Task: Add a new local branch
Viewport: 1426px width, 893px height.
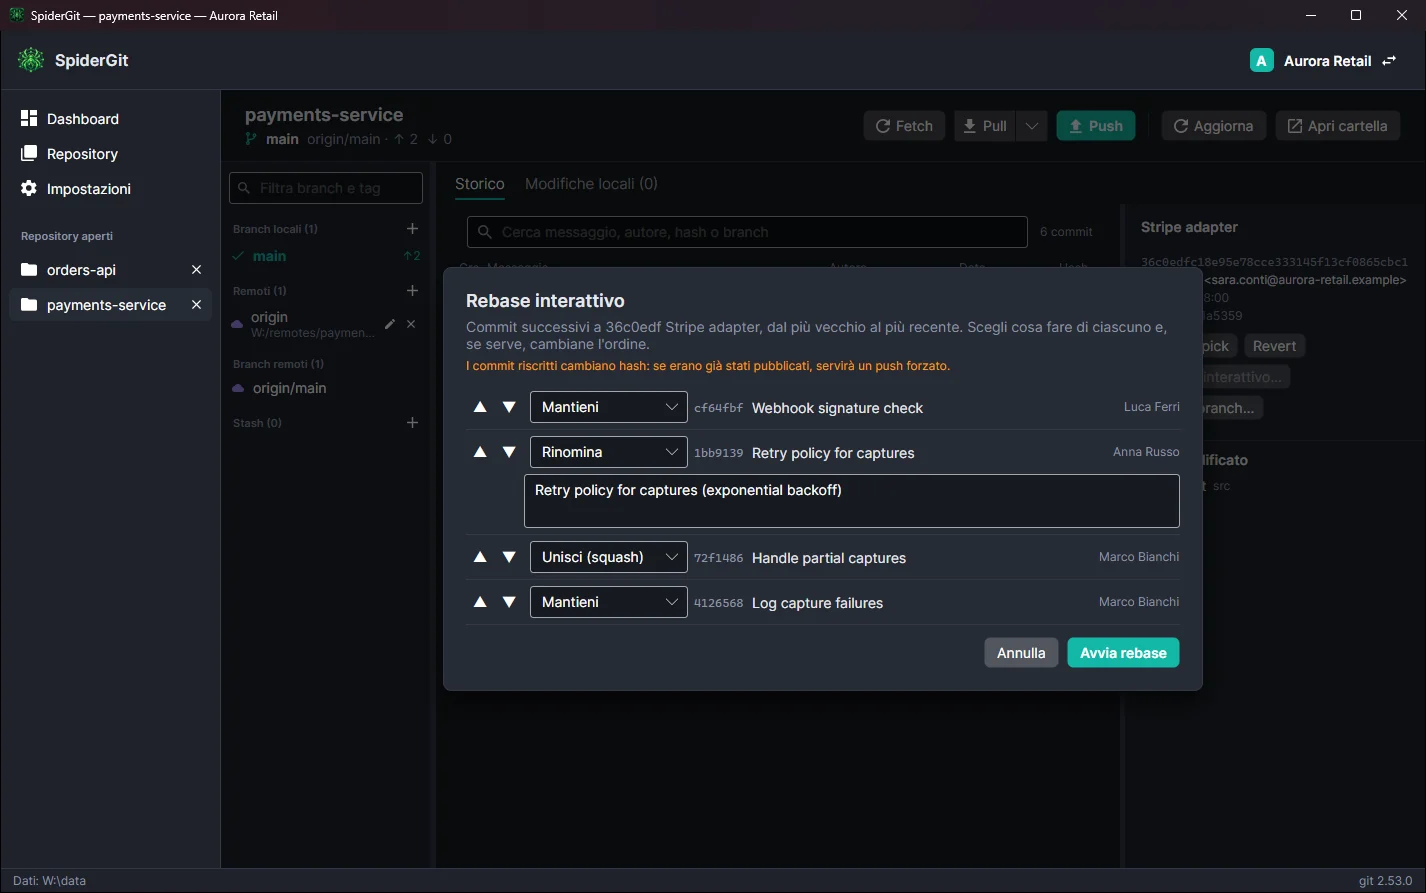Action: (x=412, y=229)
